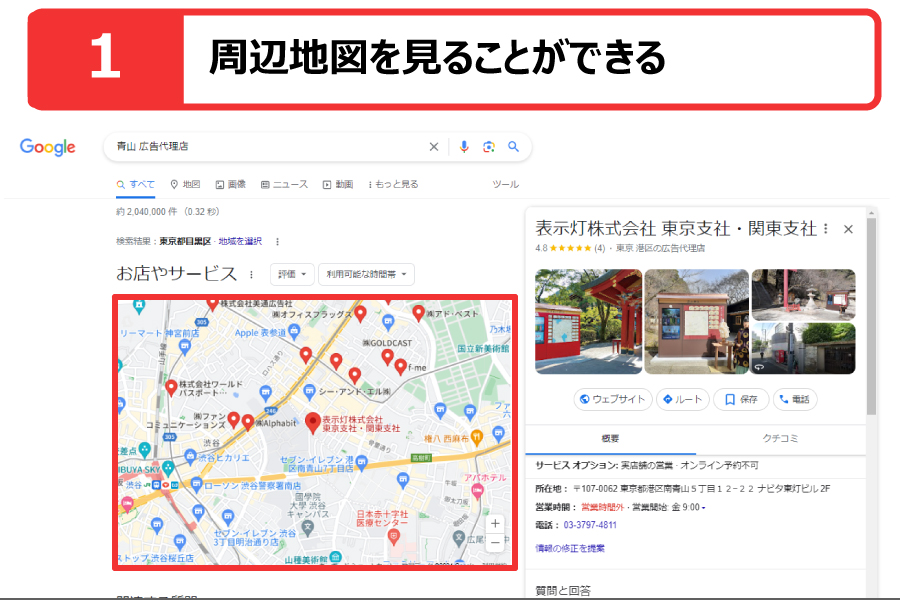Image resolution: width=900 pixels, height=600 pixels.
Task: Click the 表示灯株式会社 東京支社・関東支社 panel title
Action: click(x=676, y=229)
